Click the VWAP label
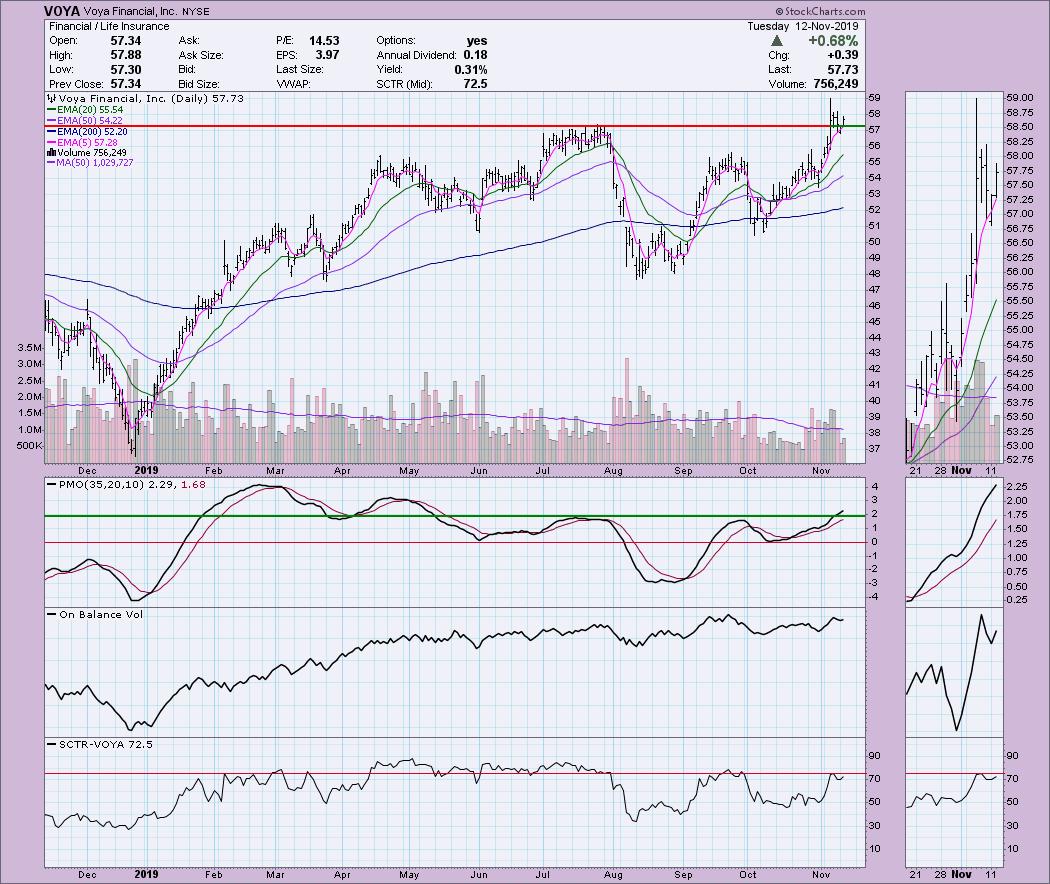 coord(292,84)
